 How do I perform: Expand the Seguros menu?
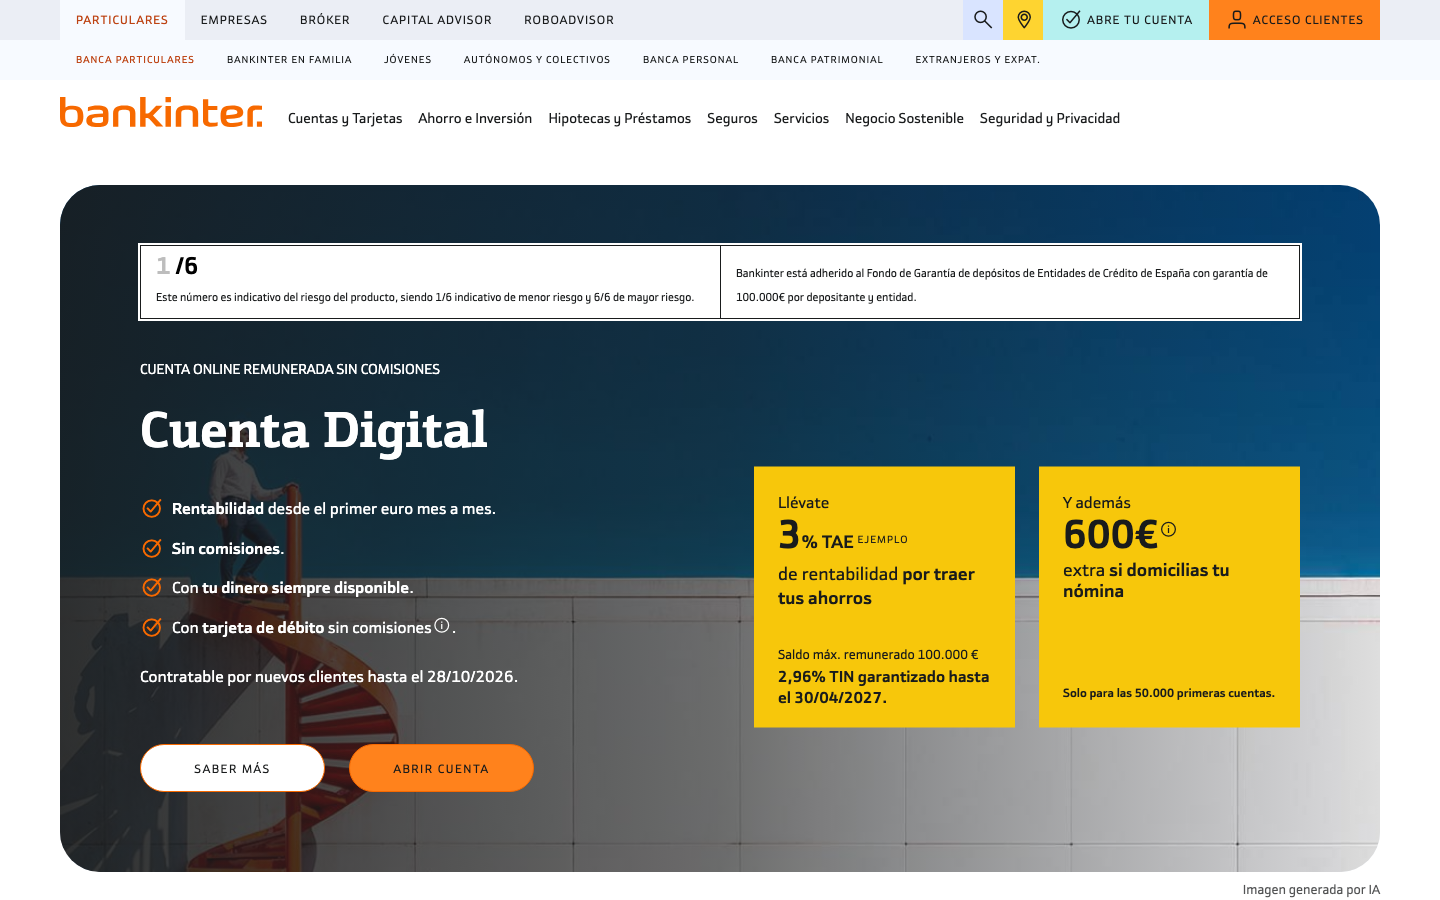[x=732, y=118]
